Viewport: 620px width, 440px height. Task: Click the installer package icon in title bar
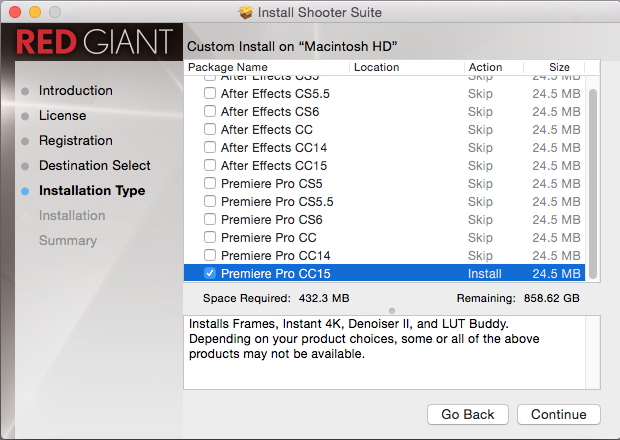click(x=246, y=12)
